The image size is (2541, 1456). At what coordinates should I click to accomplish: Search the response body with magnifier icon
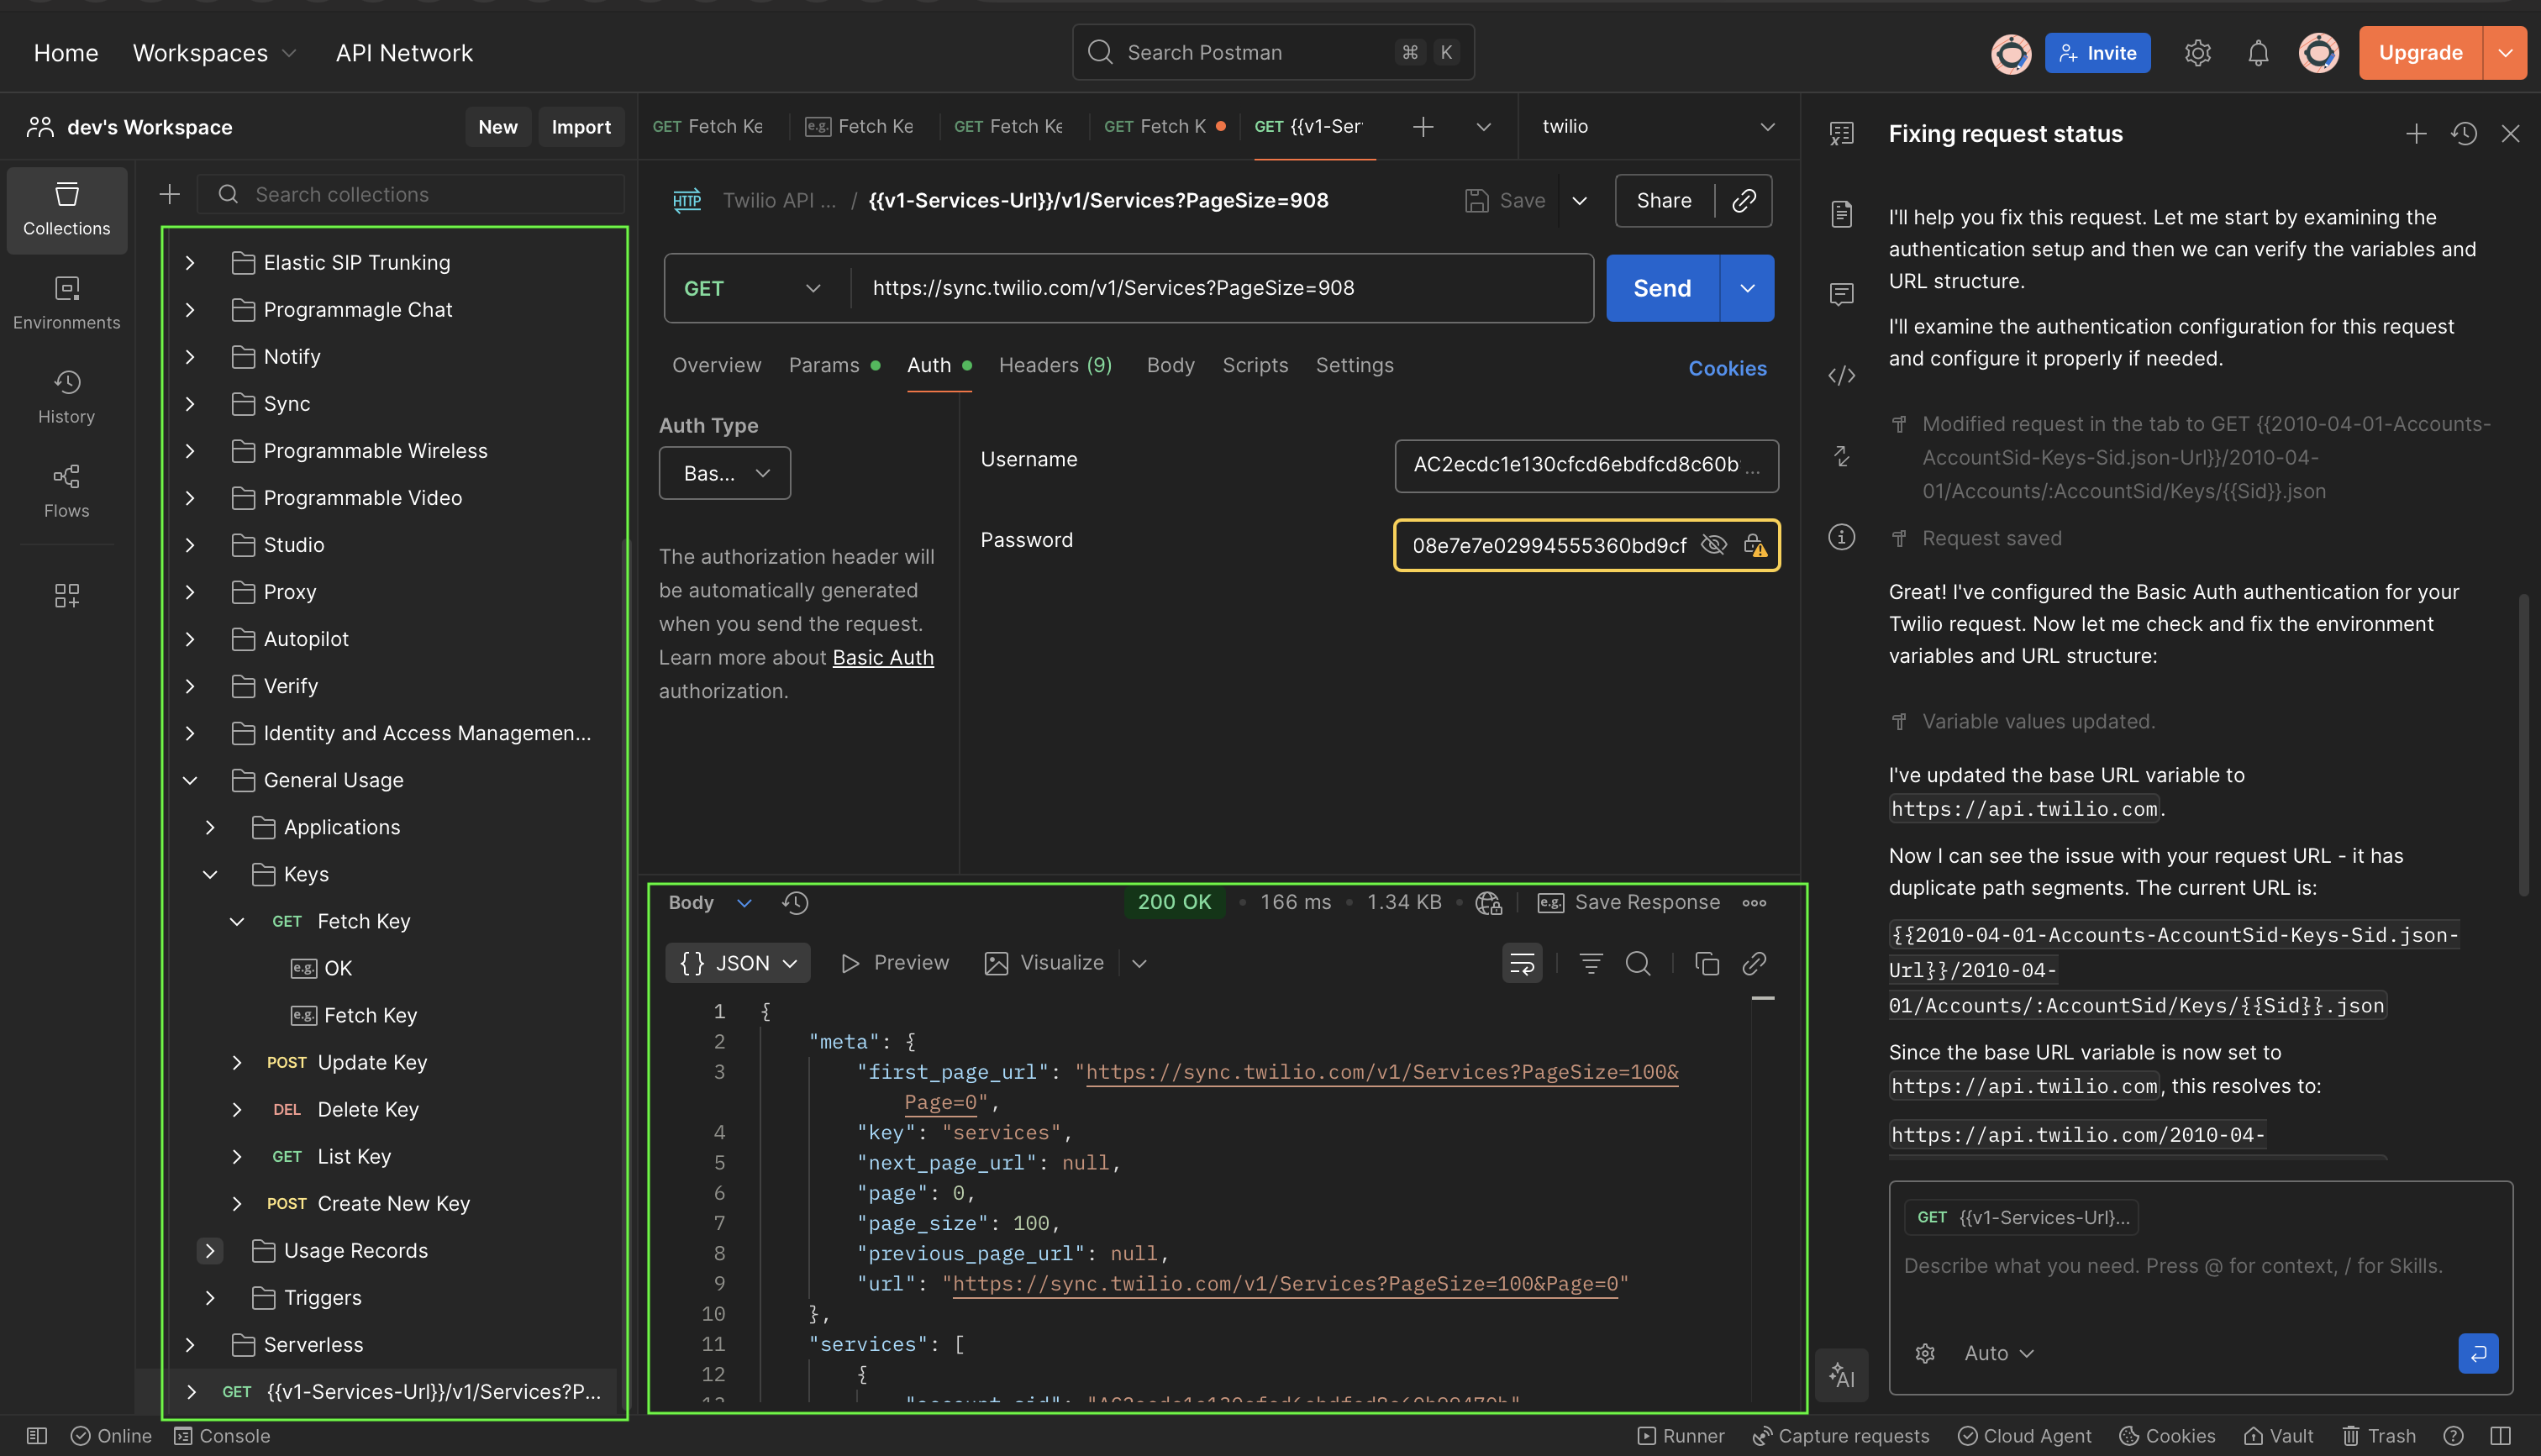1637,963
